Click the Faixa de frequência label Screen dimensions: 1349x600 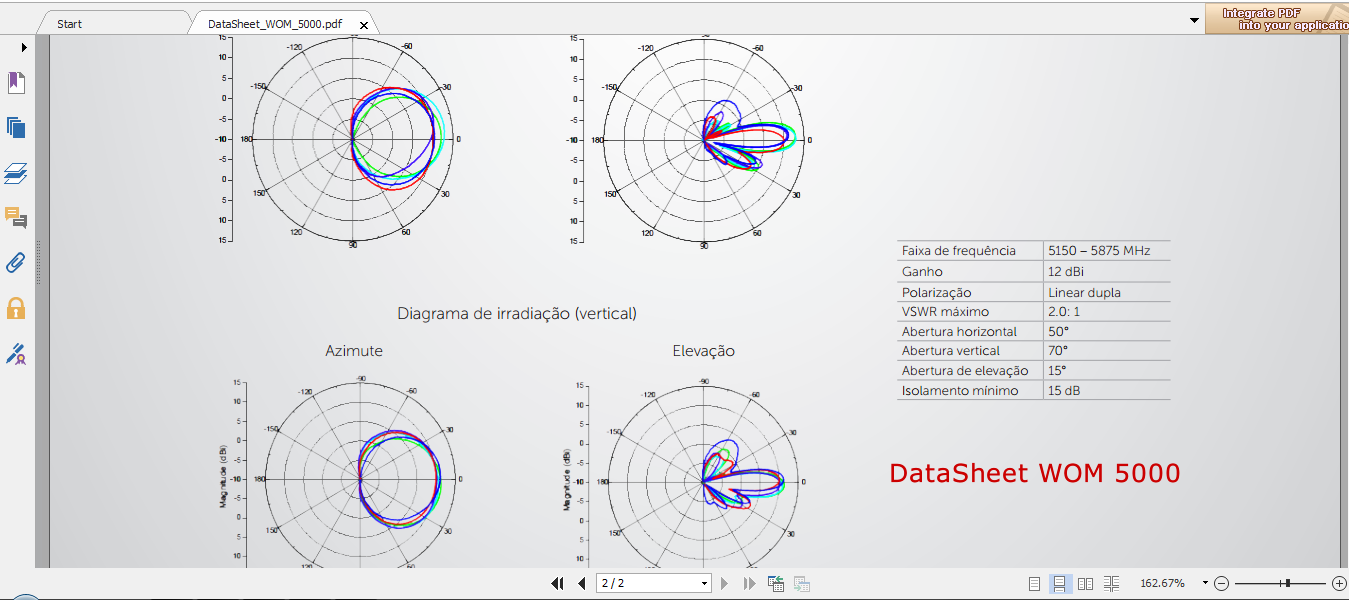[x=958, y=251]
